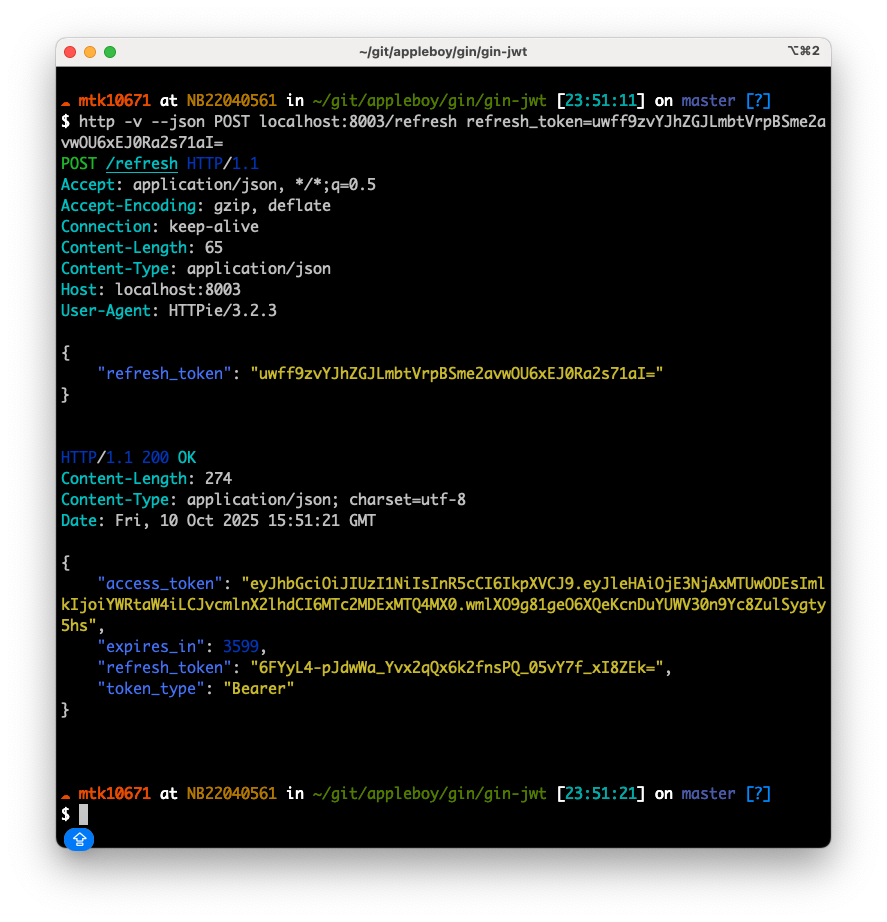
Task: Click the response Content-Length: 274 line
Action: (x=146, y=479)
